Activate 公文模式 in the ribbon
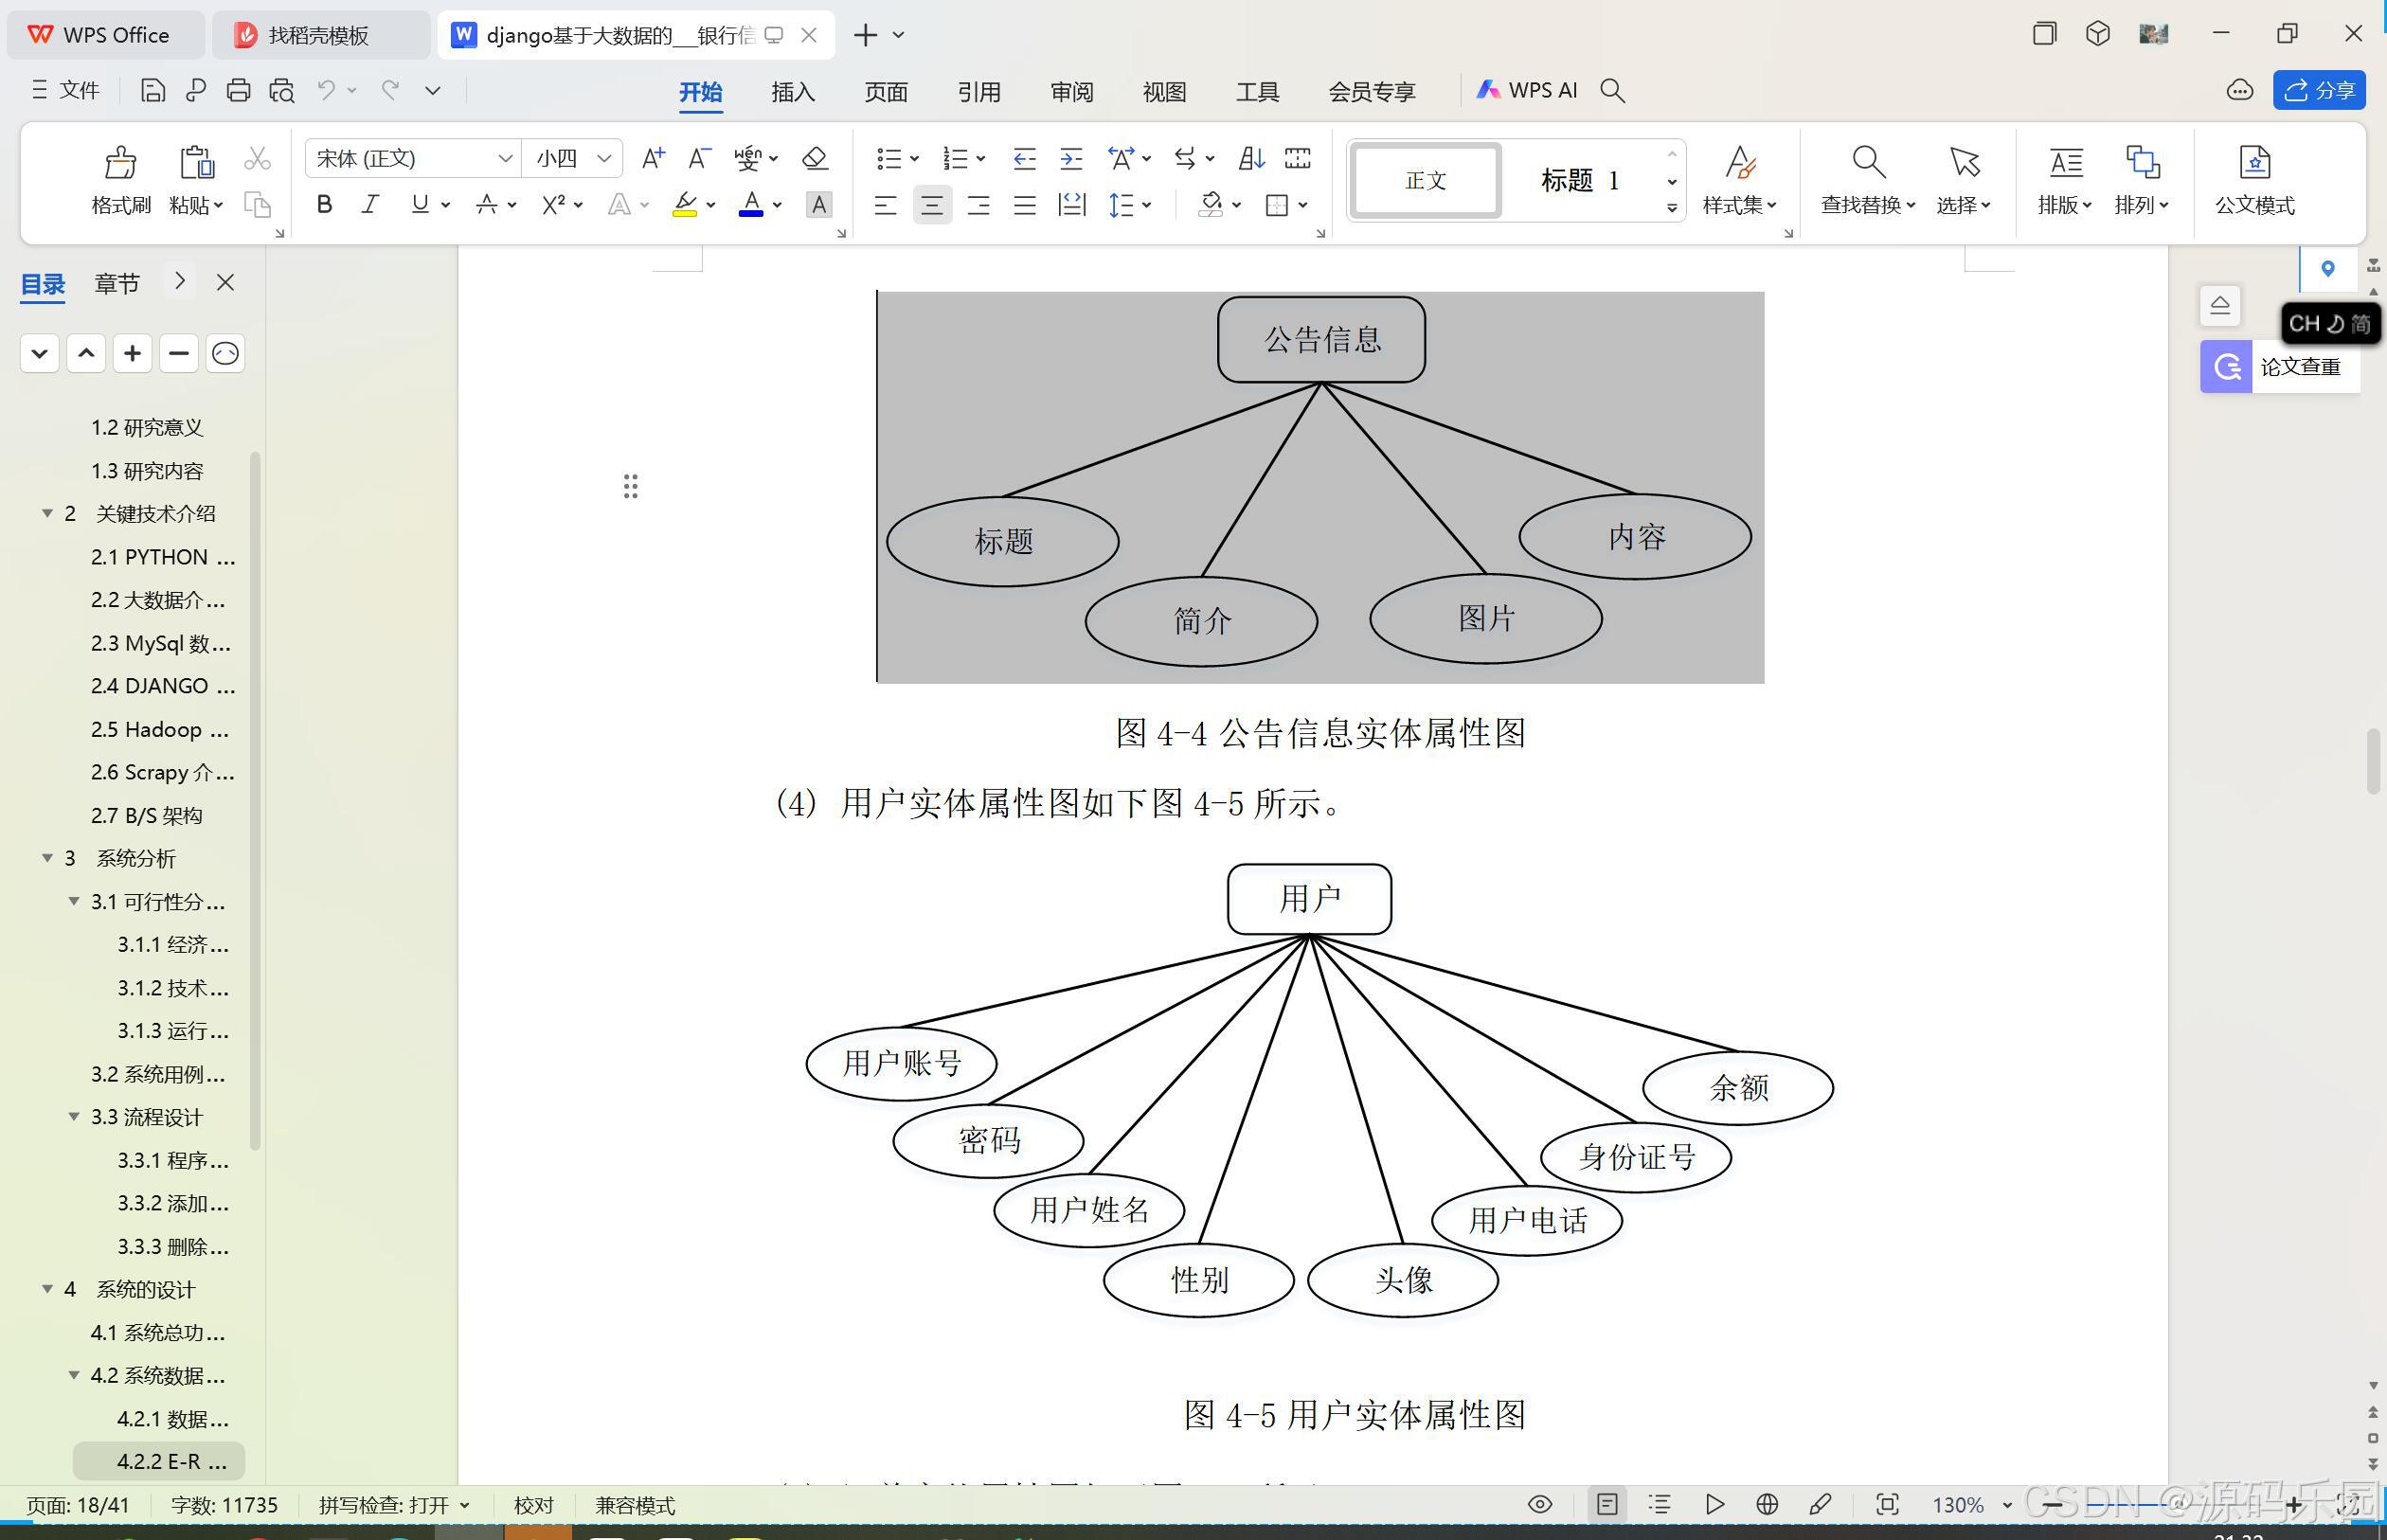 click(x=2254, y=180)
